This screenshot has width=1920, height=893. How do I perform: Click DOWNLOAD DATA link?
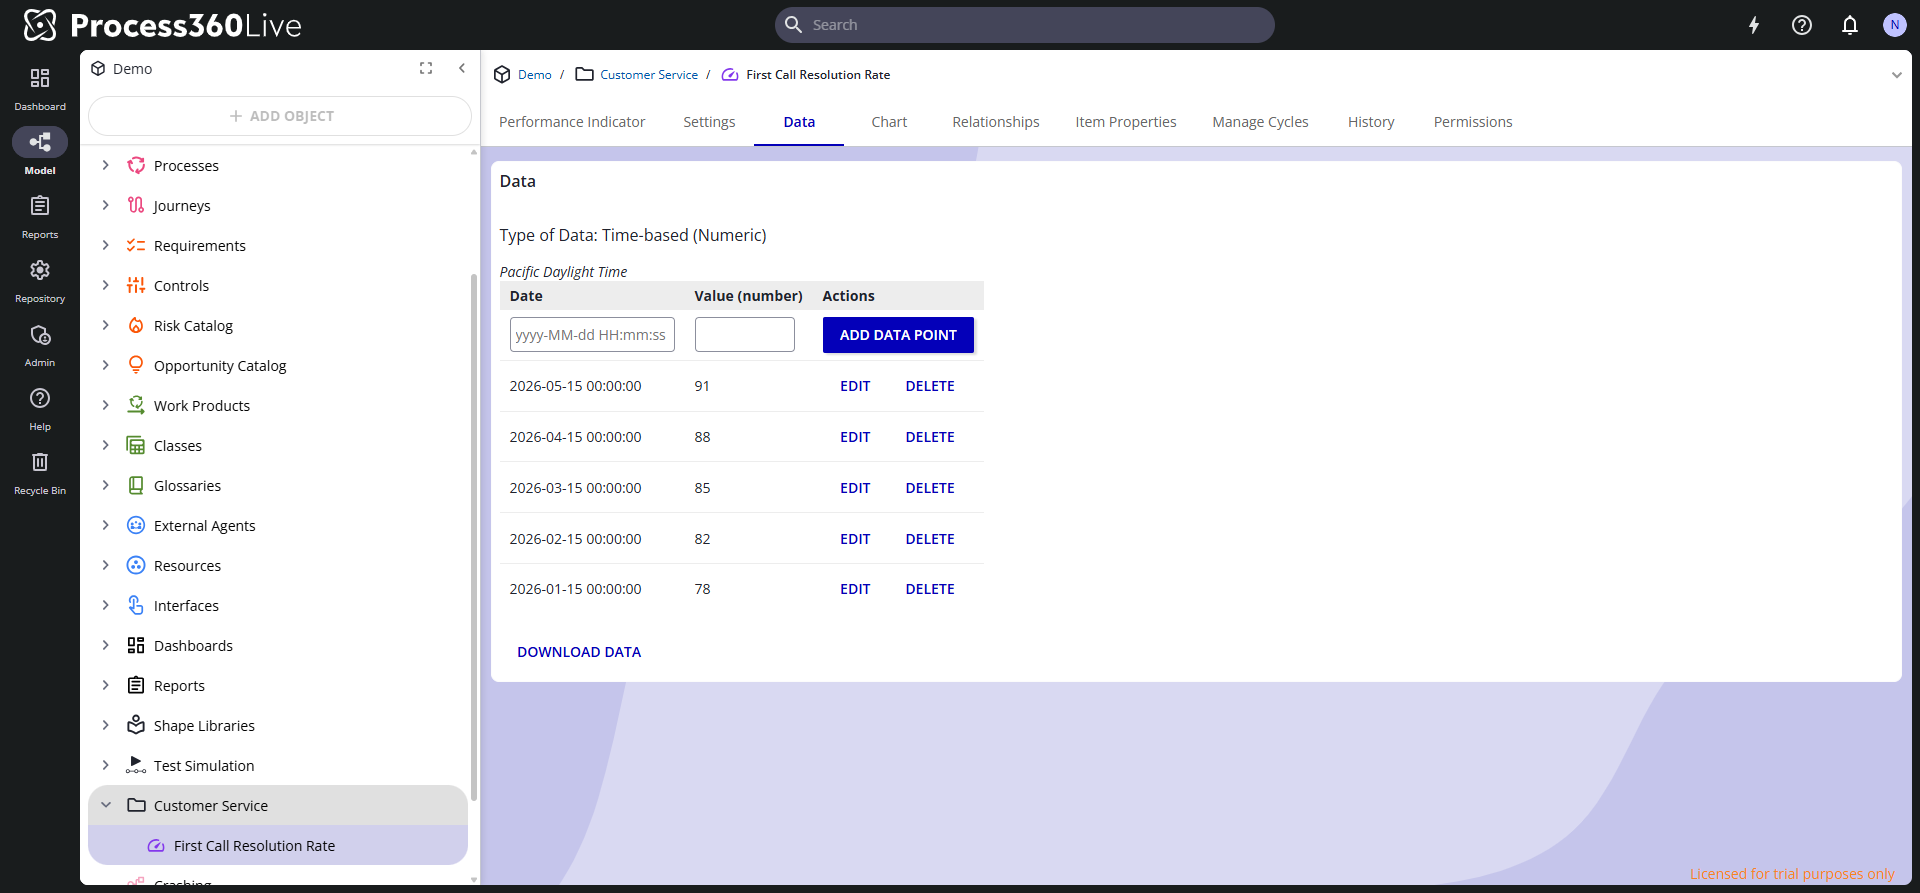click(x=579, y=652)
